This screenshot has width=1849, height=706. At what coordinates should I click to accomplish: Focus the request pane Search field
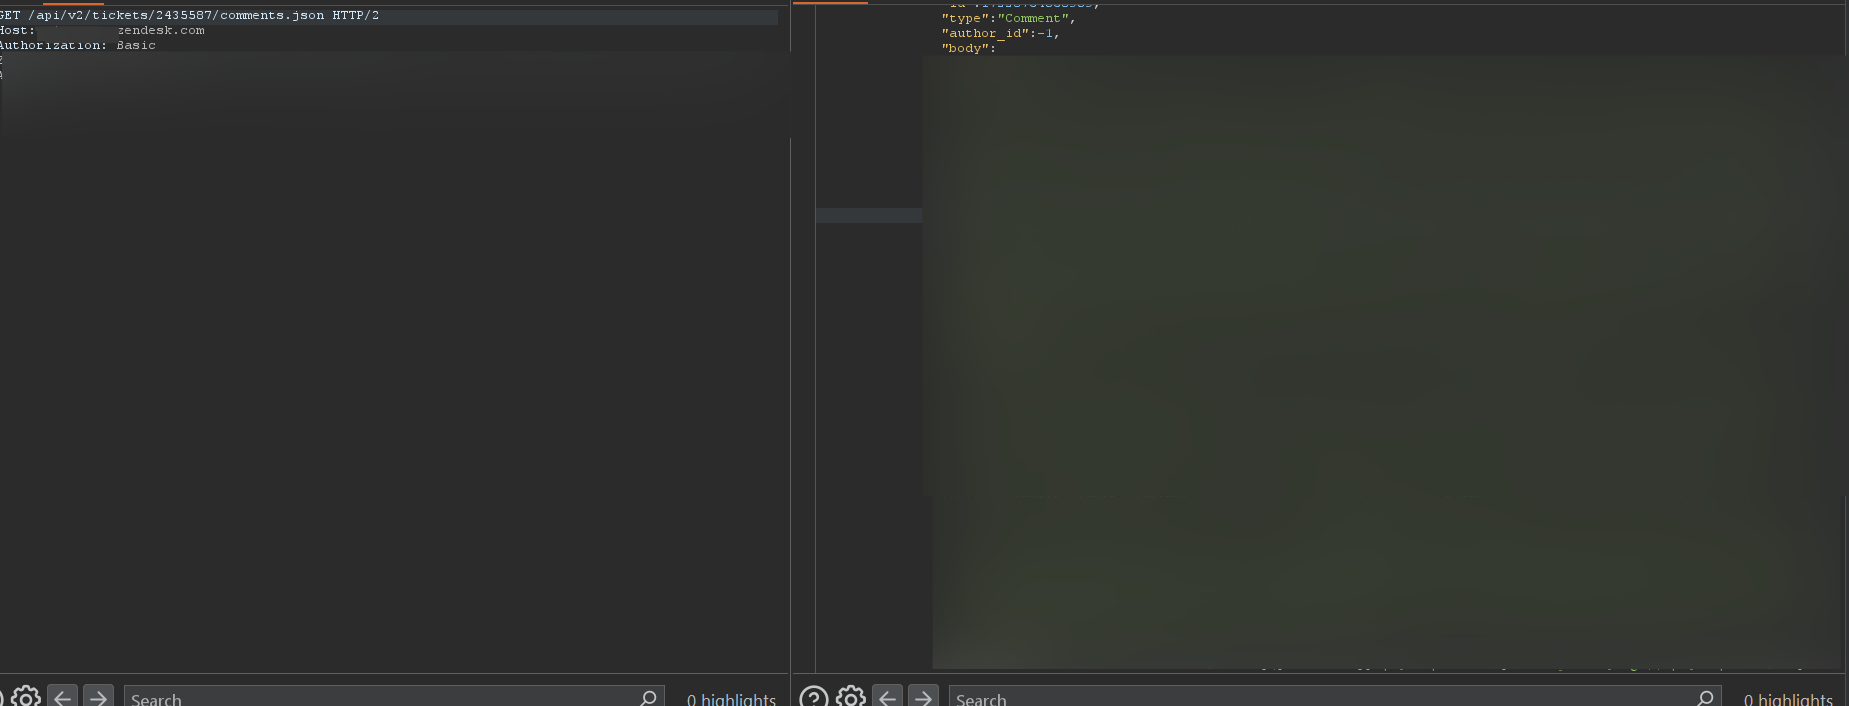(394, 698)
